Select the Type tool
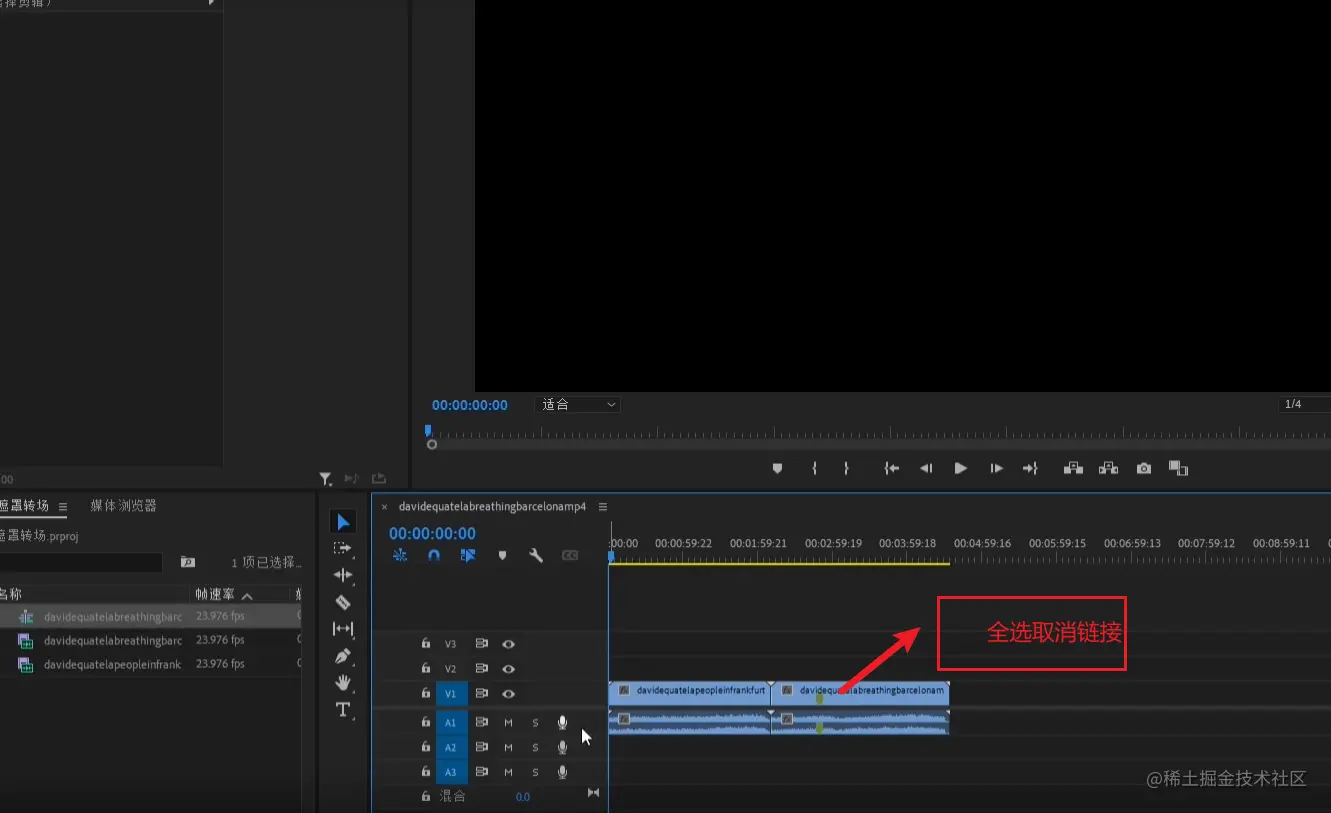This screenshot has width=1331, height=813. click(x=343, y=710)
